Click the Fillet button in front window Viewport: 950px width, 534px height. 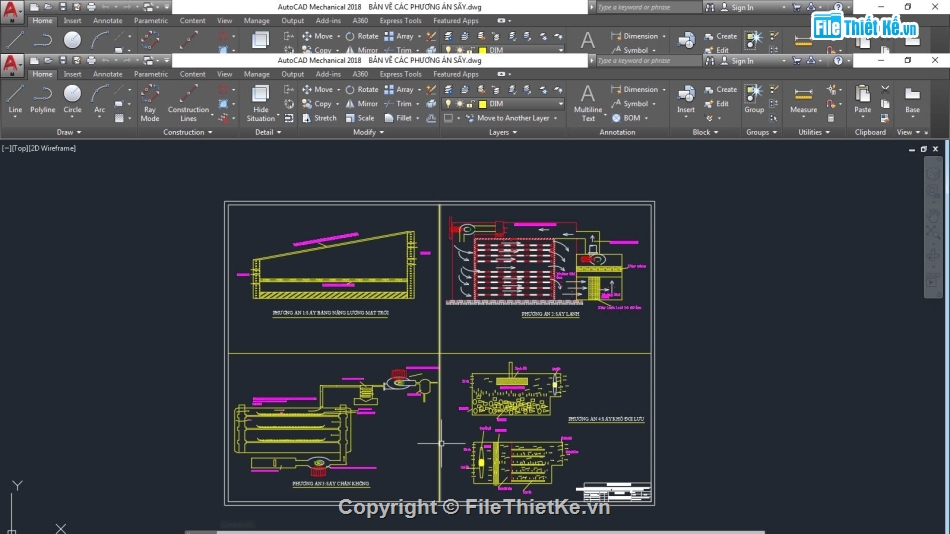click(x=398, y=118)
